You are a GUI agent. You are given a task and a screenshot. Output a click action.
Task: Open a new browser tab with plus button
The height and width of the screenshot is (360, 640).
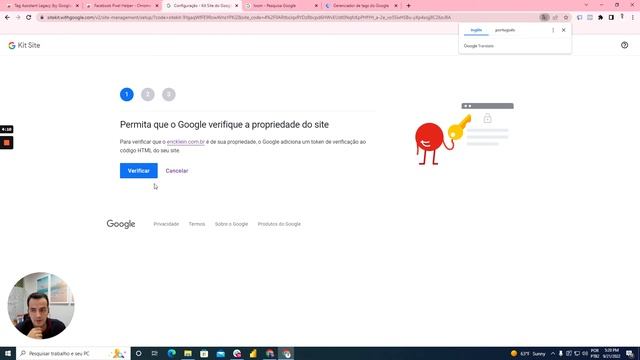(x=409, y=6)
